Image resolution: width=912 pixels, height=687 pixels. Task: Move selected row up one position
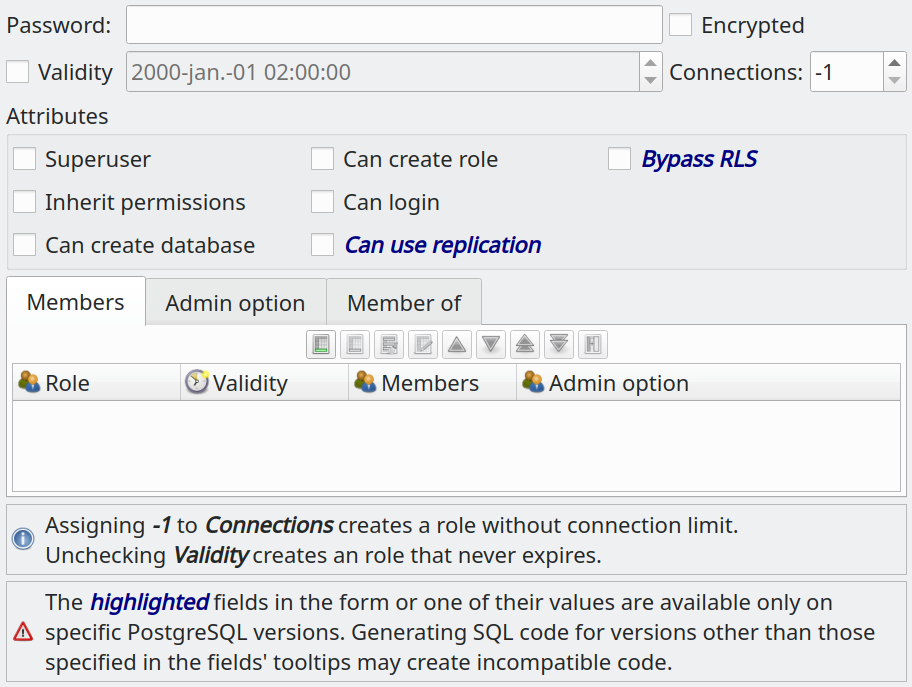click(x=457, y=344)
